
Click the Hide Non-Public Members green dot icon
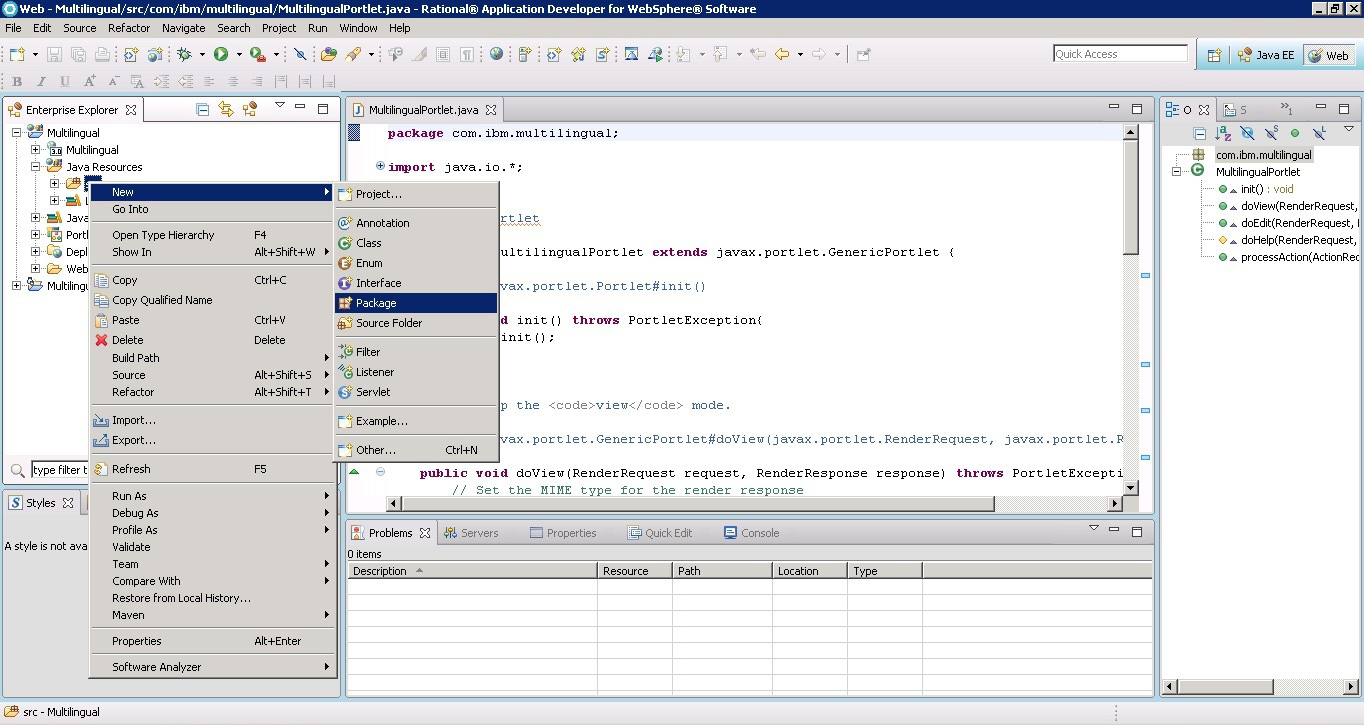click(1295, 132)
